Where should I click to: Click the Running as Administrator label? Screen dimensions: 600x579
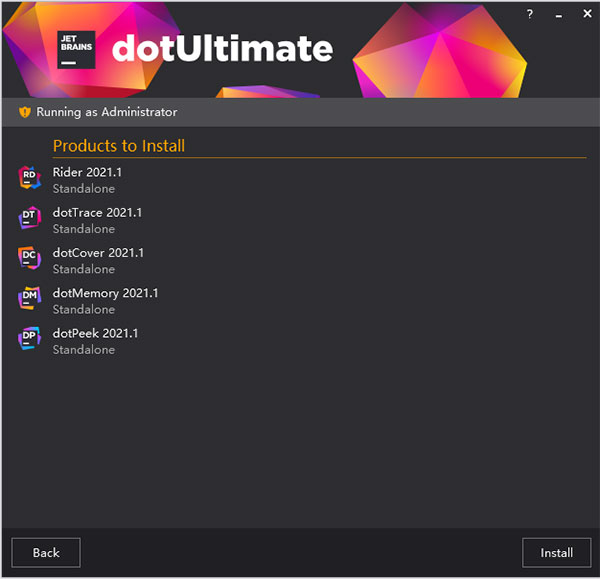[x=107, y=112]
